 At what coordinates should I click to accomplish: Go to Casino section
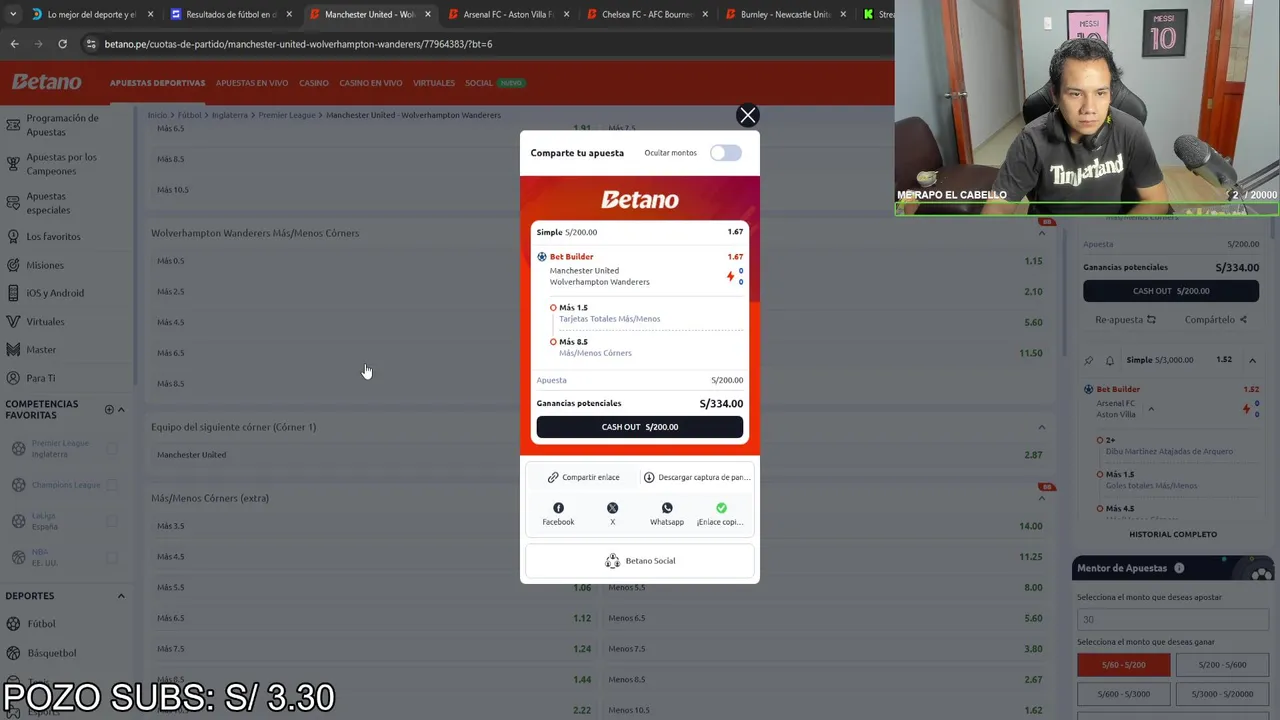pos(314,83)
